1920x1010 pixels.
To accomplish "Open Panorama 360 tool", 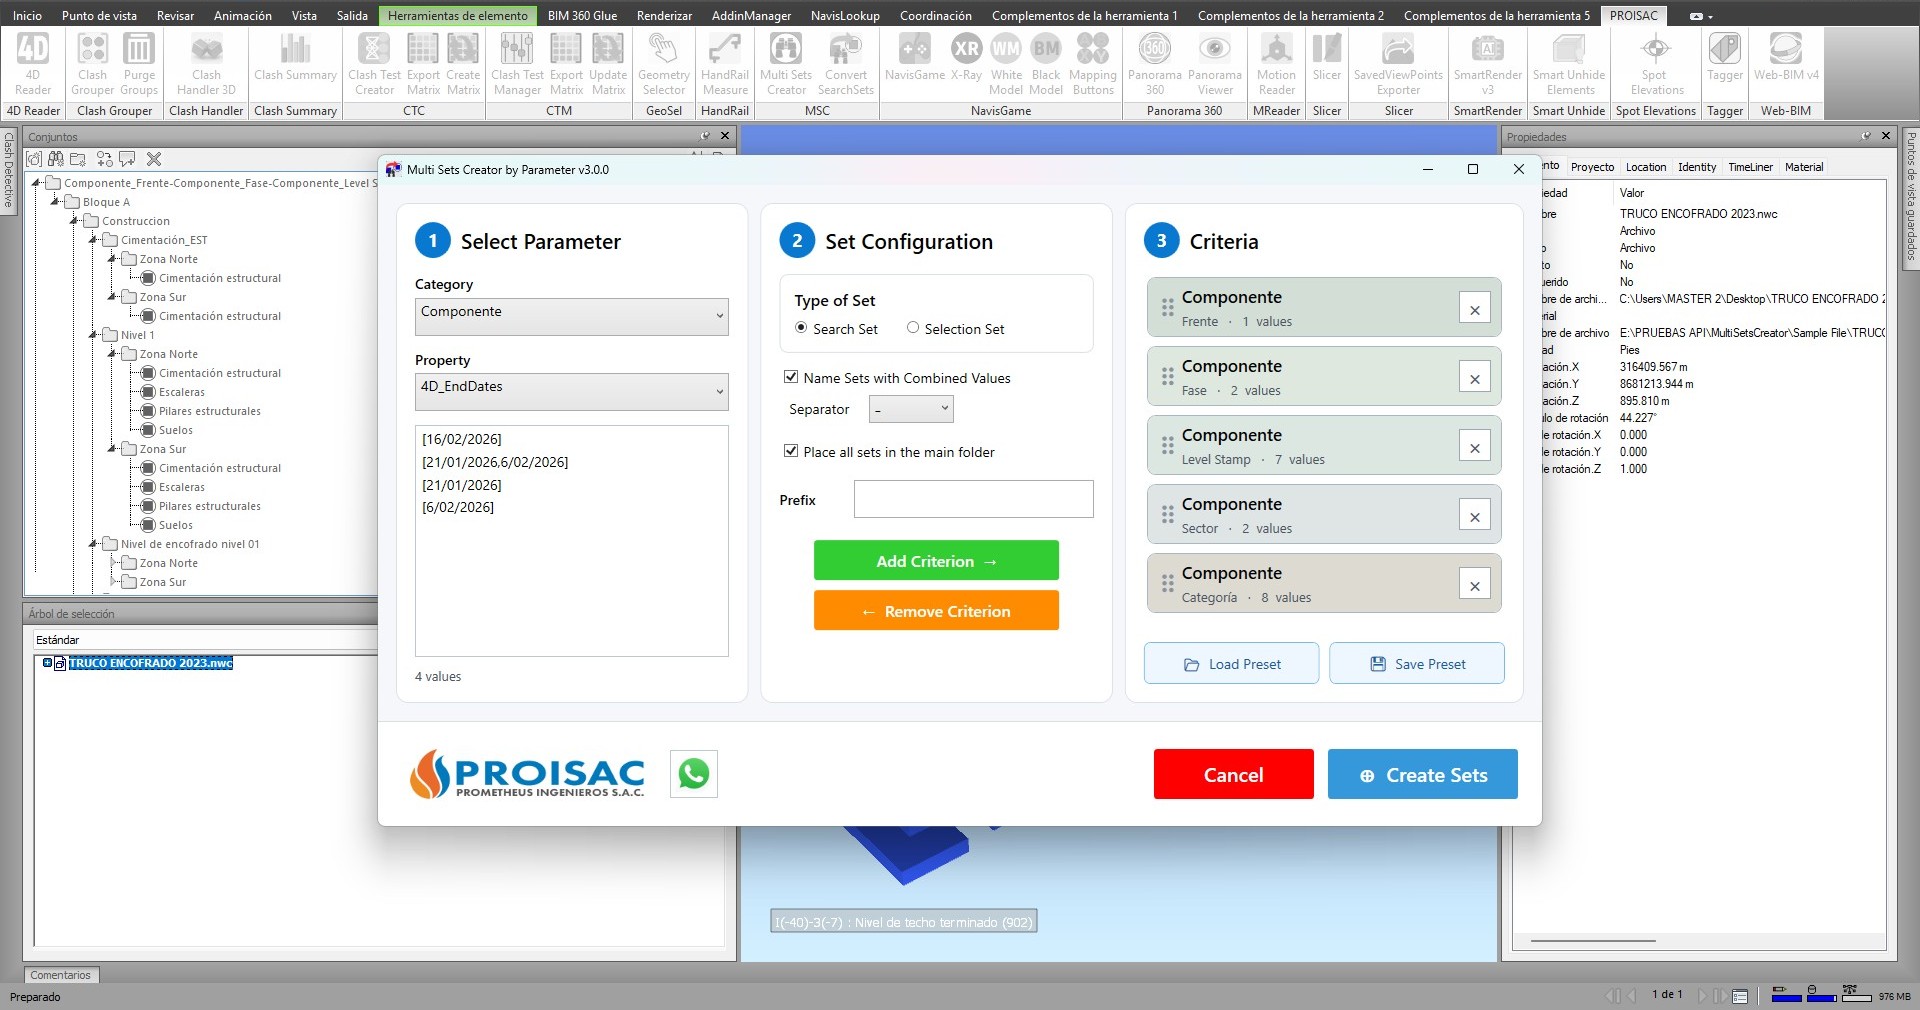I will coord(1155,64).
